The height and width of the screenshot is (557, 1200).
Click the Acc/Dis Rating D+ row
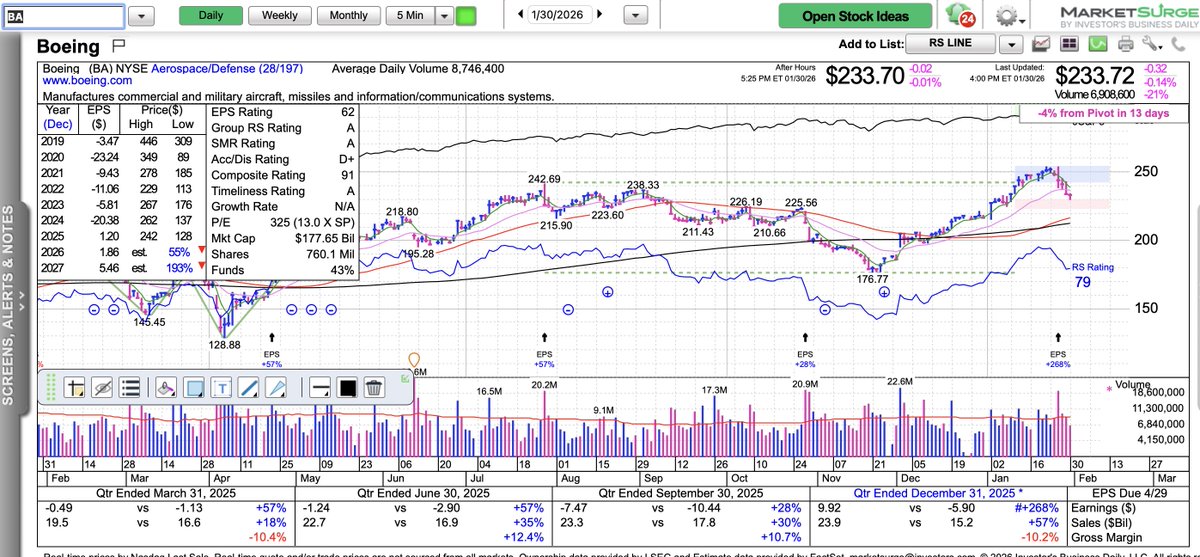coord(282,159)
